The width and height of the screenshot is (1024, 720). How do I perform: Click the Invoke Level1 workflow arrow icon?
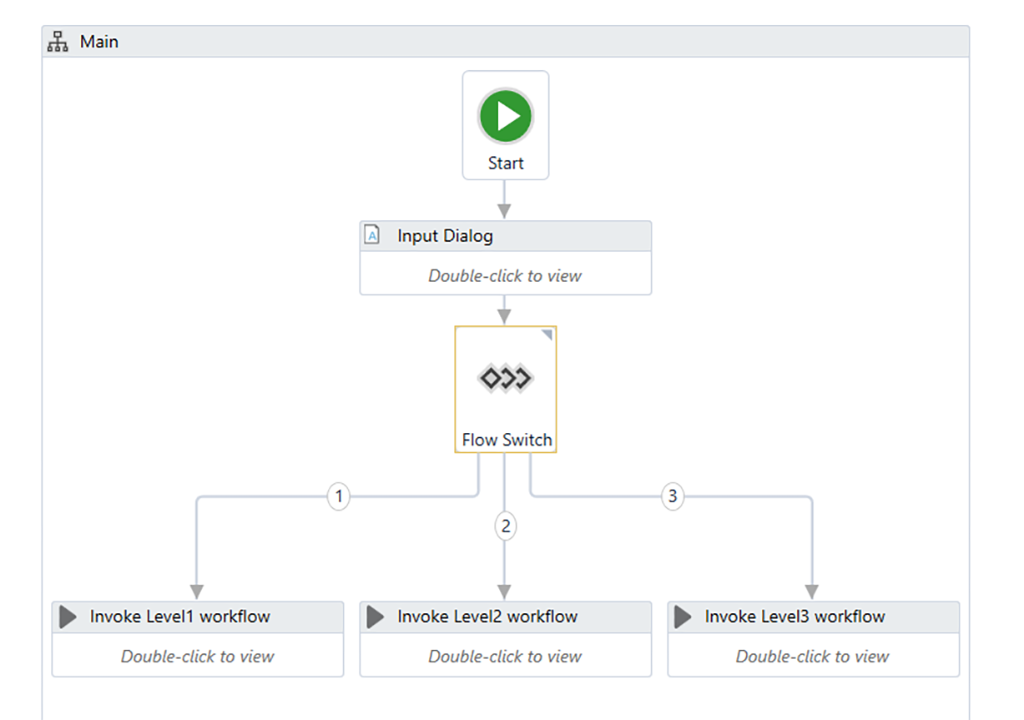(x=68, y=617)
